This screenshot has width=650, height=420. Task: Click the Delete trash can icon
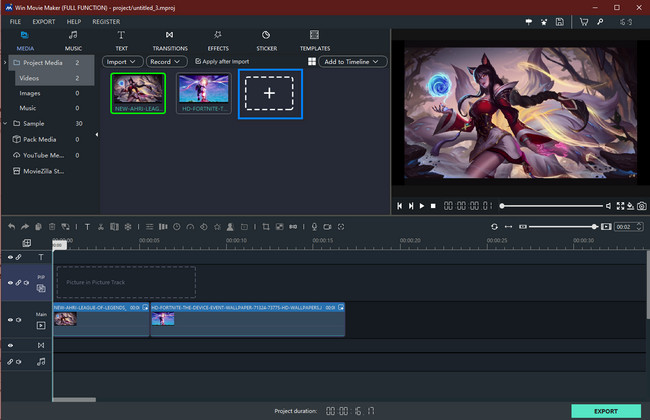52,227
